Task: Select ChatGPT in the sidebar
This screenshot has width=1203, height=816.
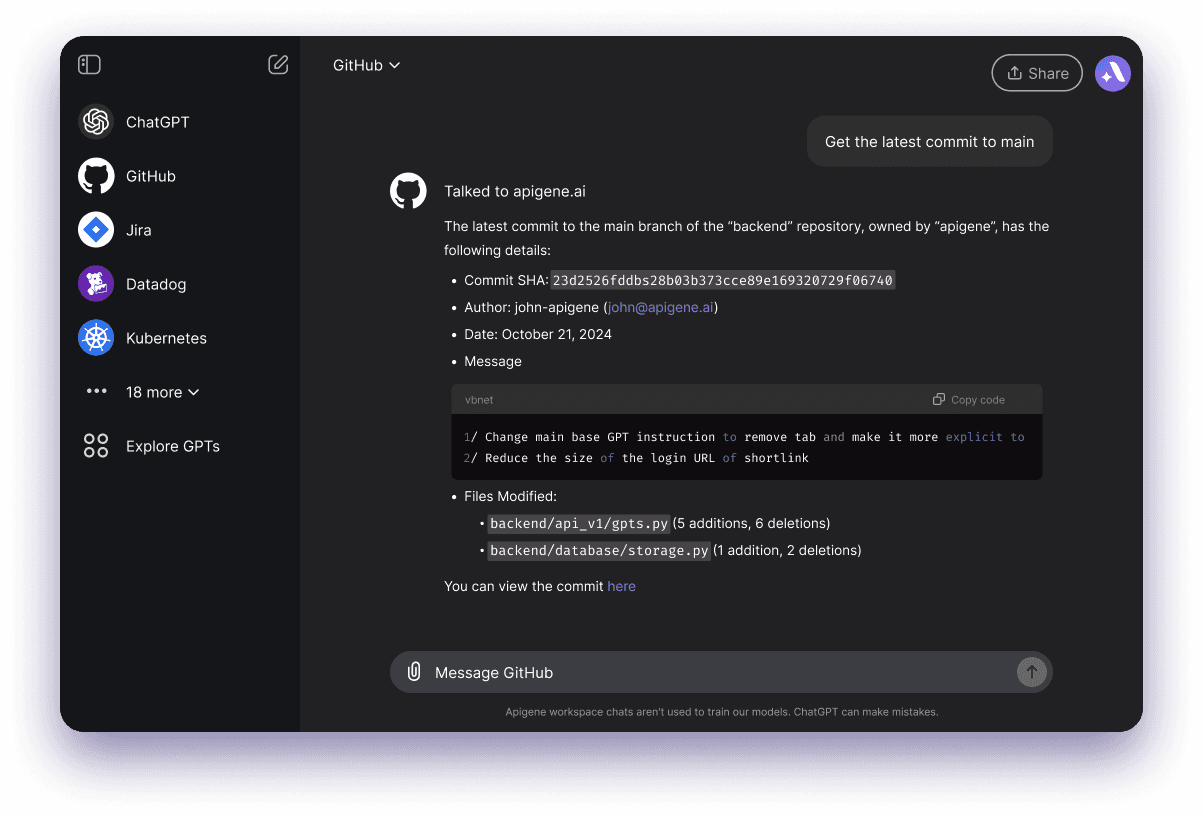Action: pos(158,122)
